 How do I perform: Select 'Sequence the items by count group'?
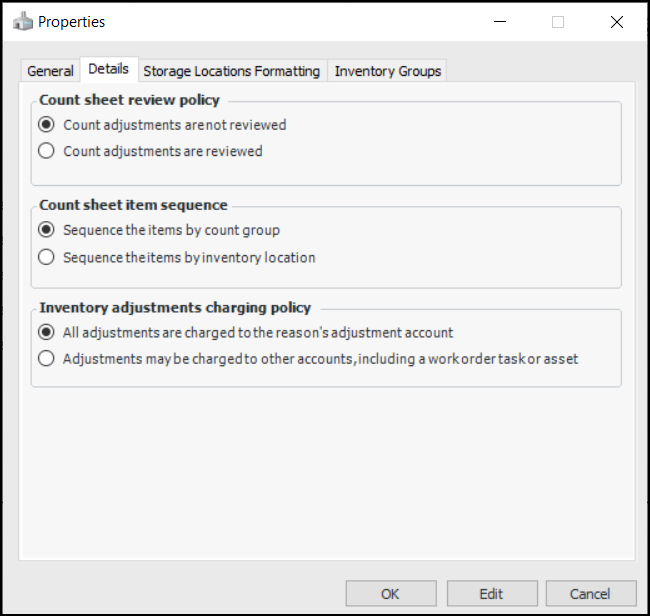(46, 230)
